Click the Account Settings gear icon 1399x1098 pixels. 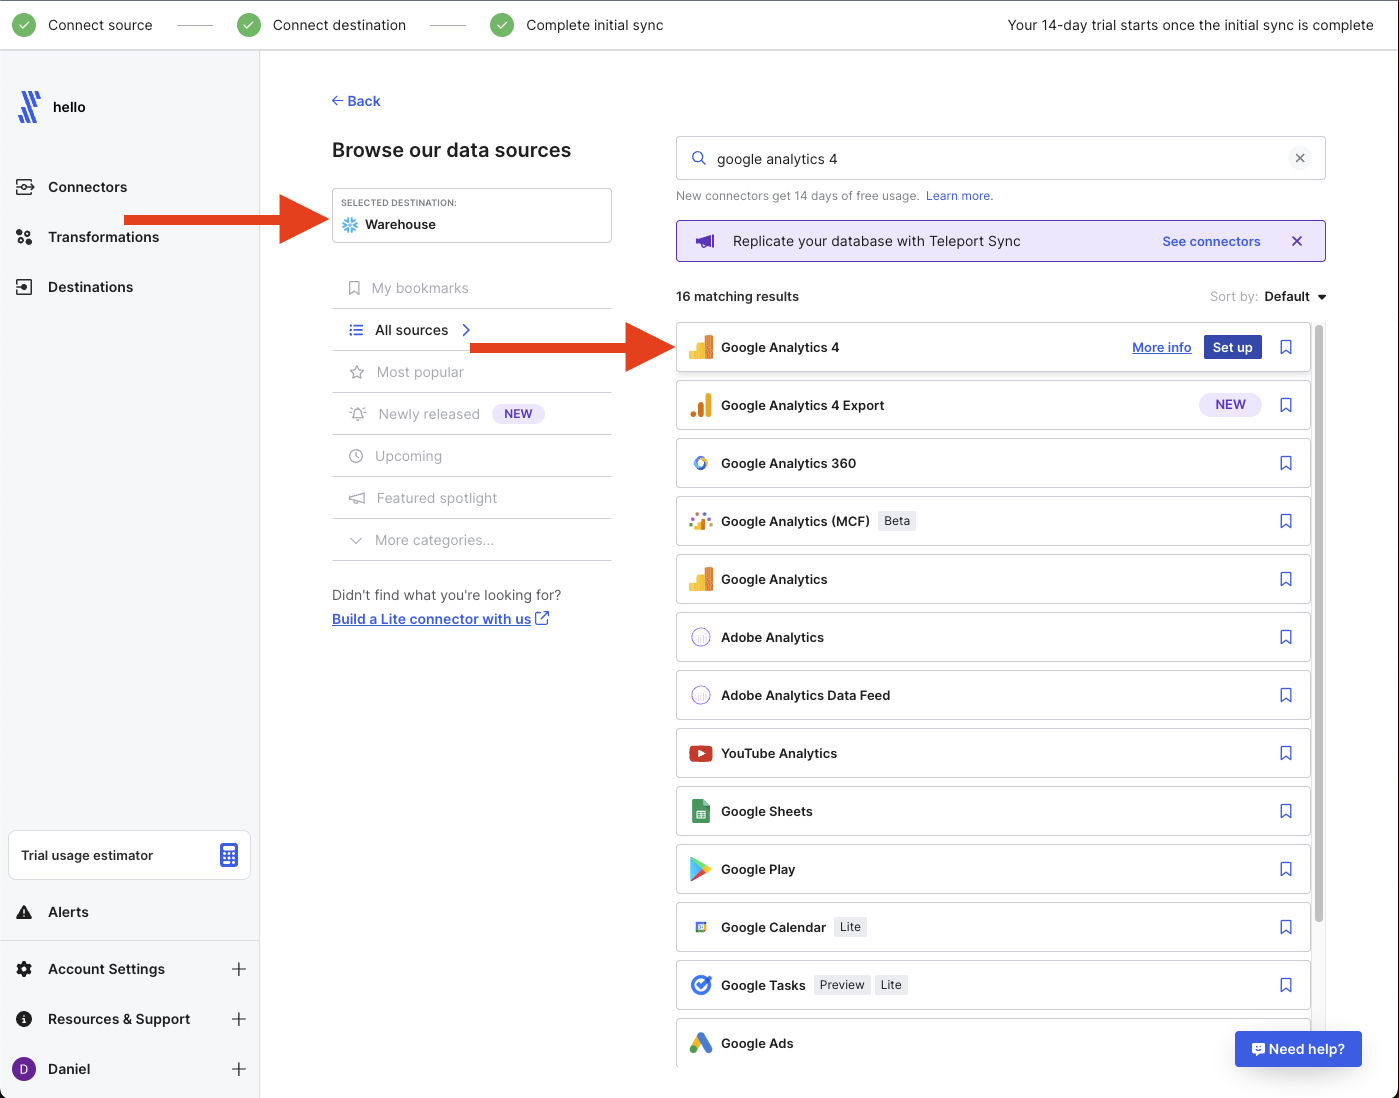25,969
